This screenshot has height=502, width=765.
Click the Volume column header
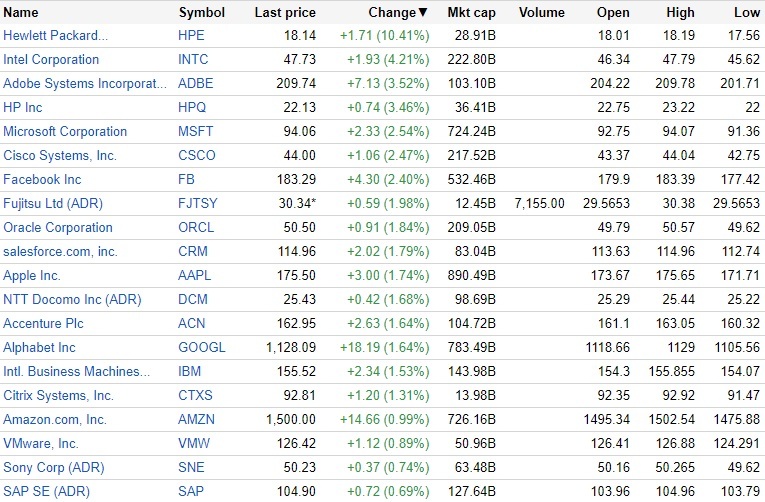(x=542, y=13)
